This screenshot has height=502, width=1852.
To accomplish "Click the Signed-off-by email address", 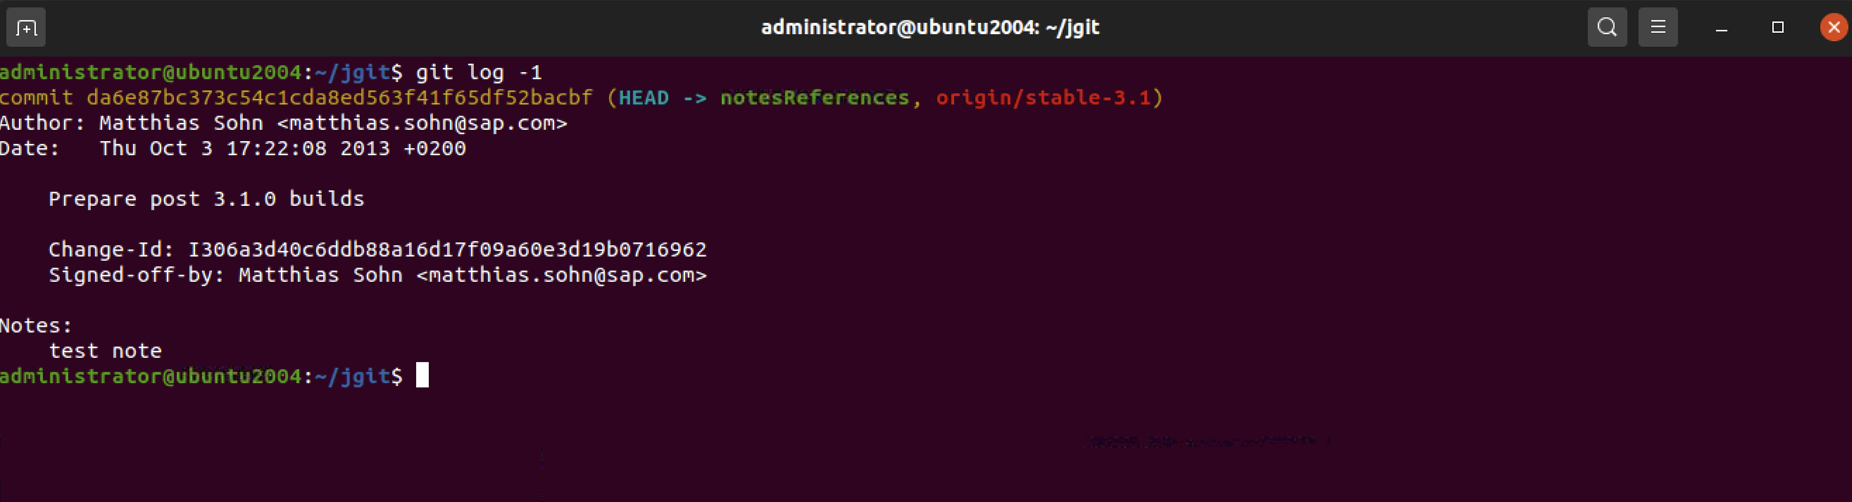I will pos(561,275).
